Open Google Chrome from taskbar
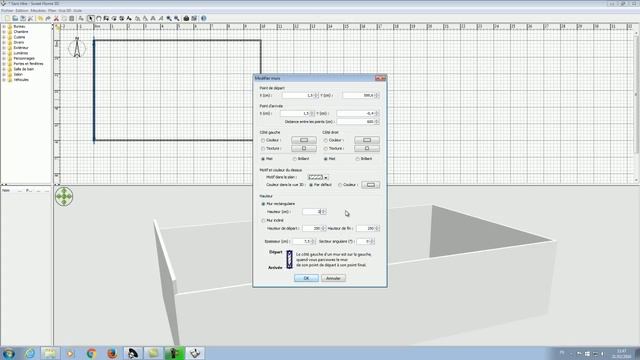 (91, 353)
